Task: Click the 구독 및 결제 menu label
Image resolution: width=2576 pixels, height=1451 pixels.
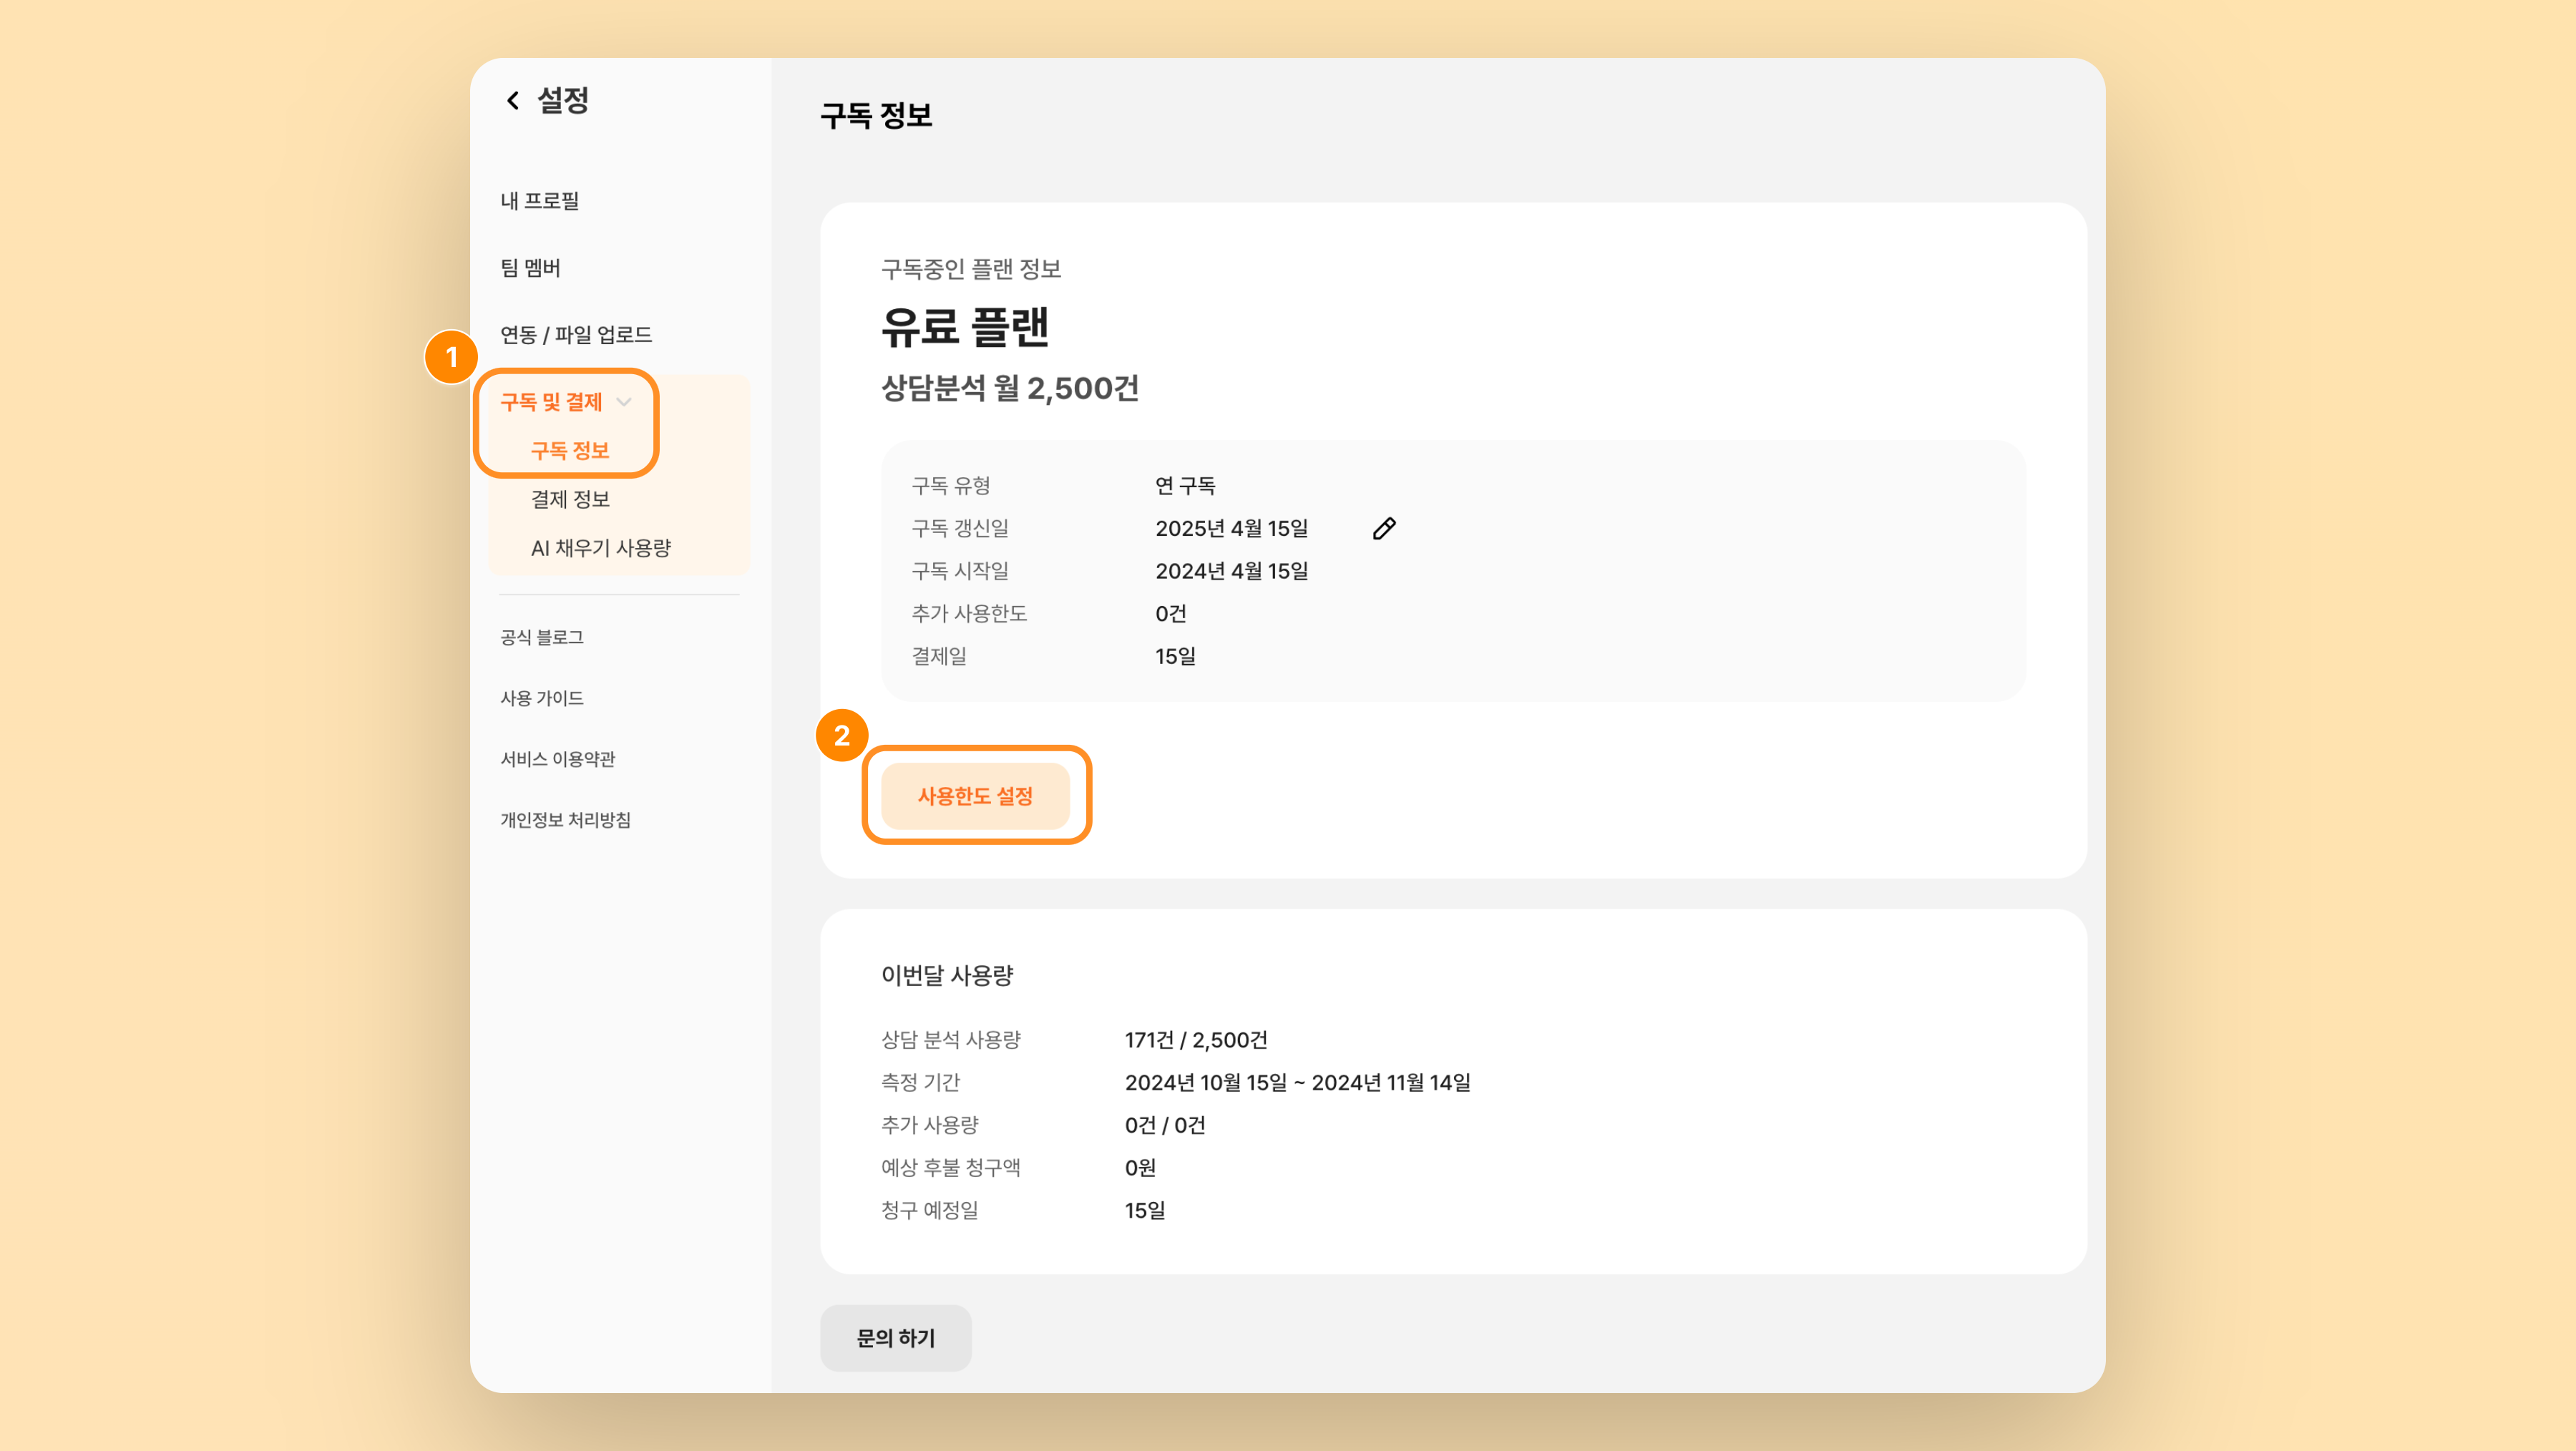Action: coord(551,402)
